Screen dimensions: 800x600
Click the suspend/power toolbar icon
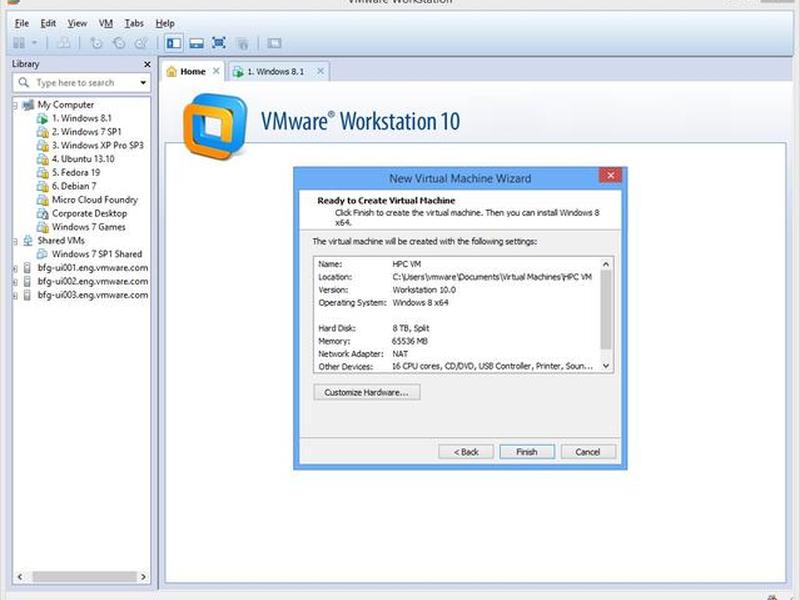tap(19, 43)
